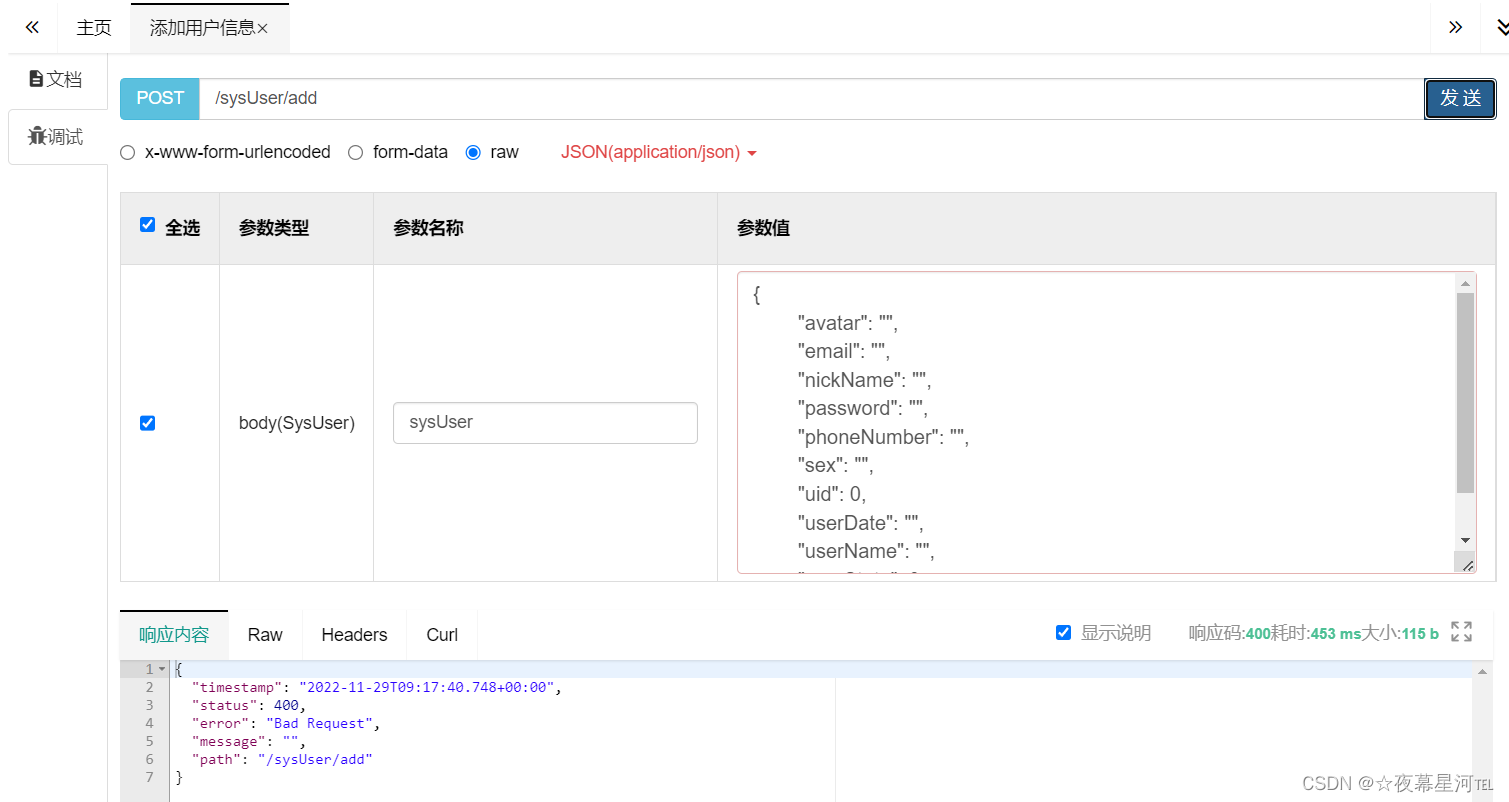This screenshot has width=1509, height=802.
Task: Click the sysUser parameter name input field
Action: point(545,423)
